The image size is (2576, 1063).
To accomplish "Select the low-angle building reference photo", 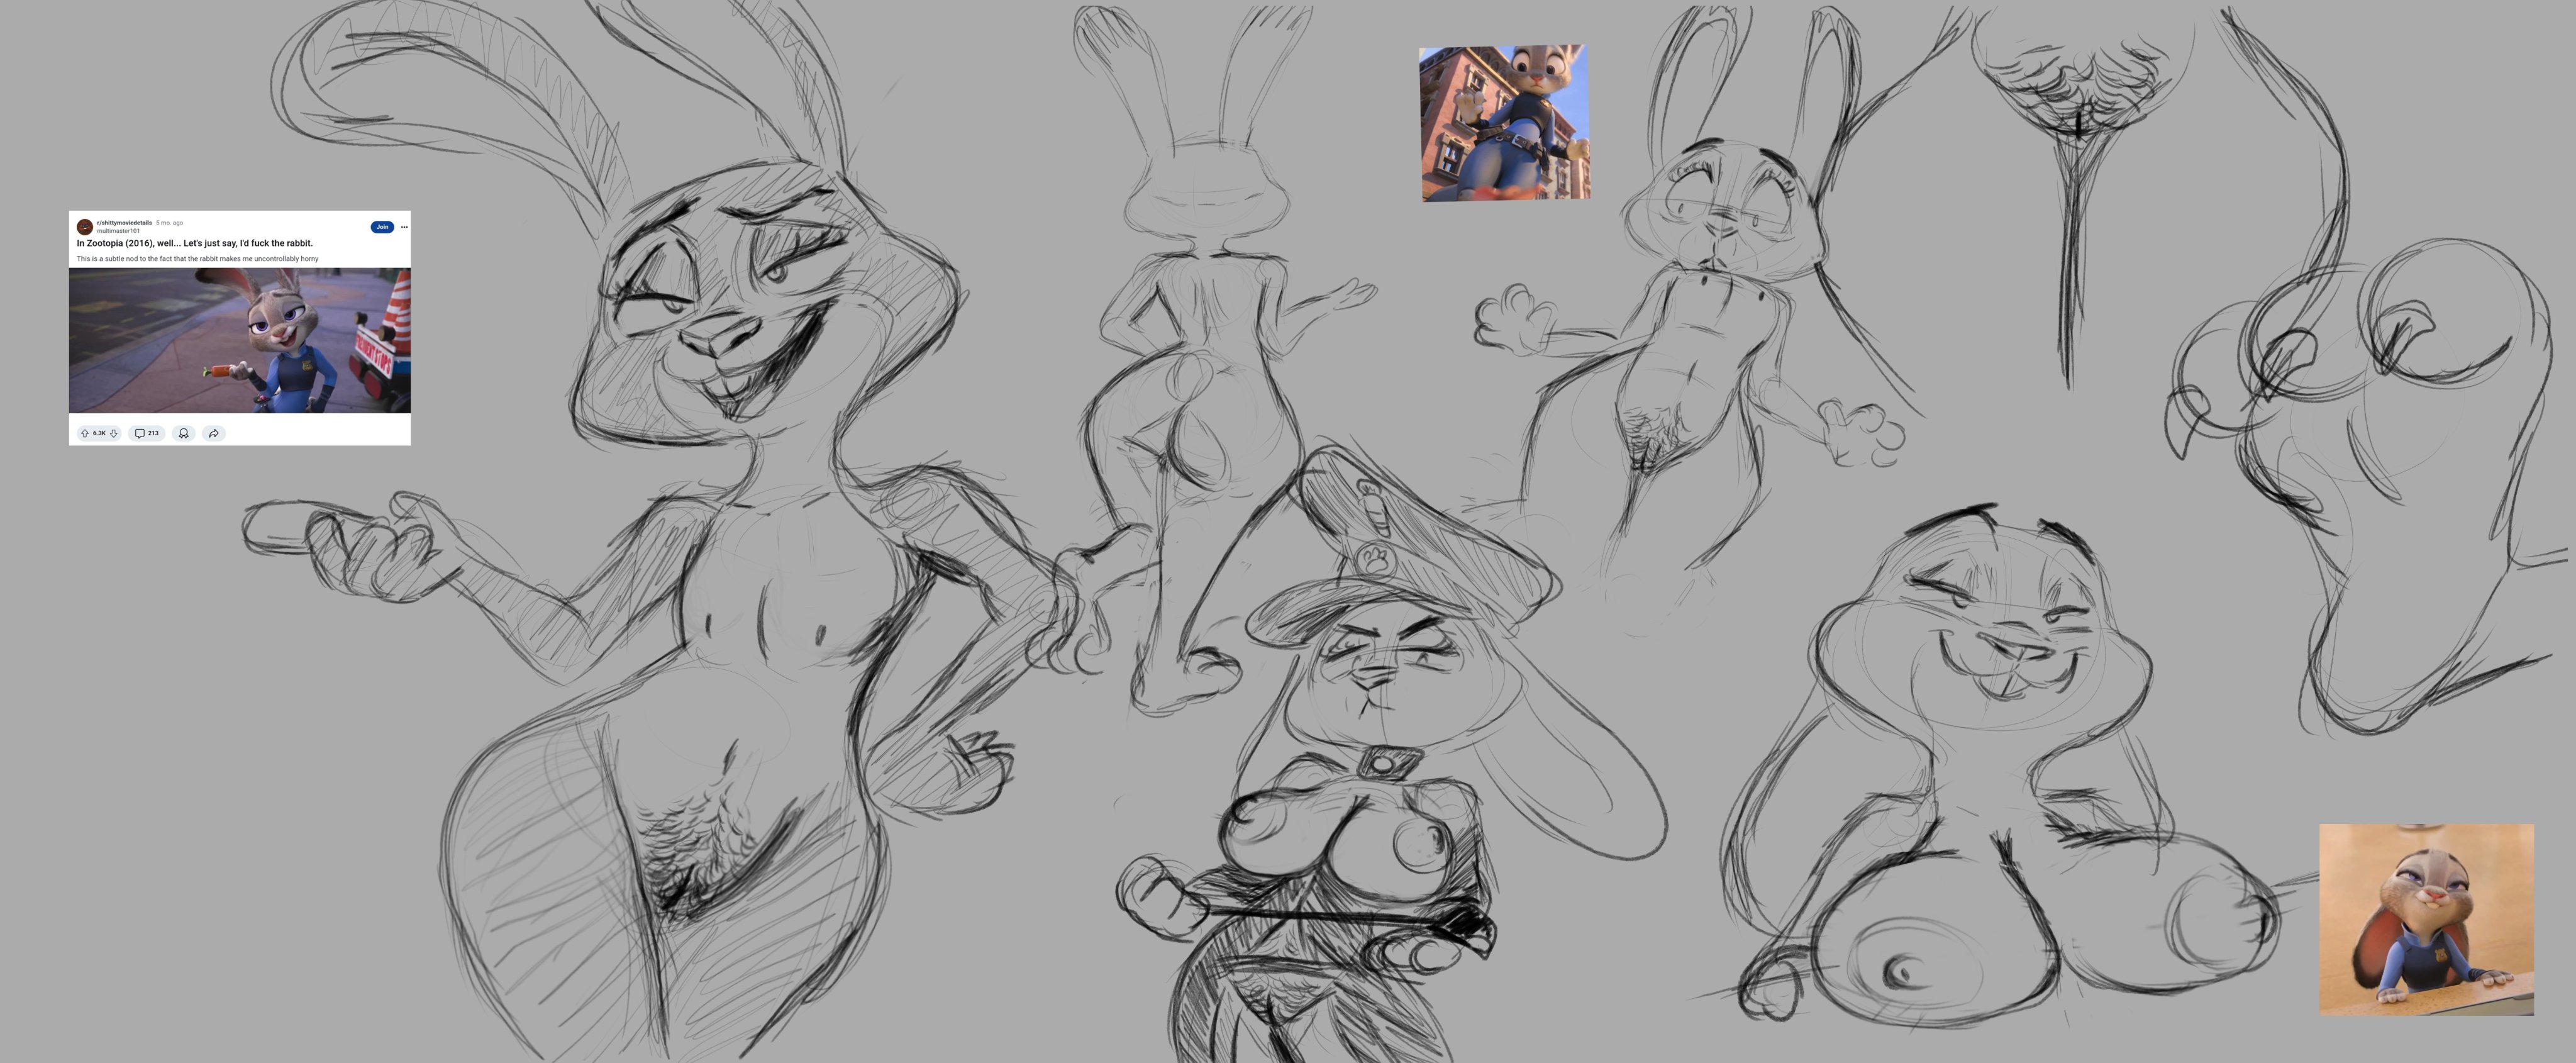I will pyautogui.click(x=1504, y=122).
